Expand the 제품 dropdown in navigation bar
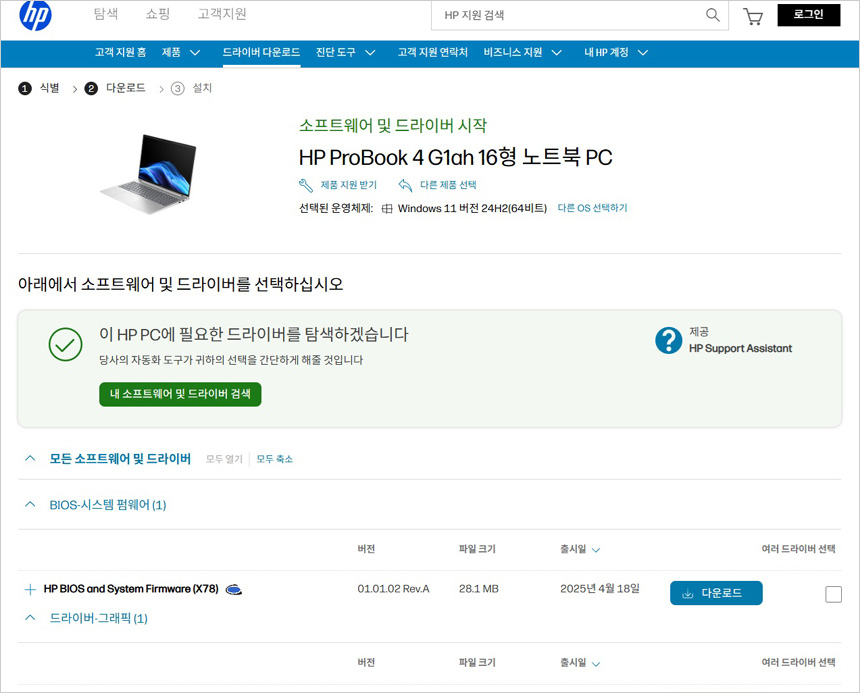Image resolution: width=860 pixels, height=693 pixels. coord(181,52)
